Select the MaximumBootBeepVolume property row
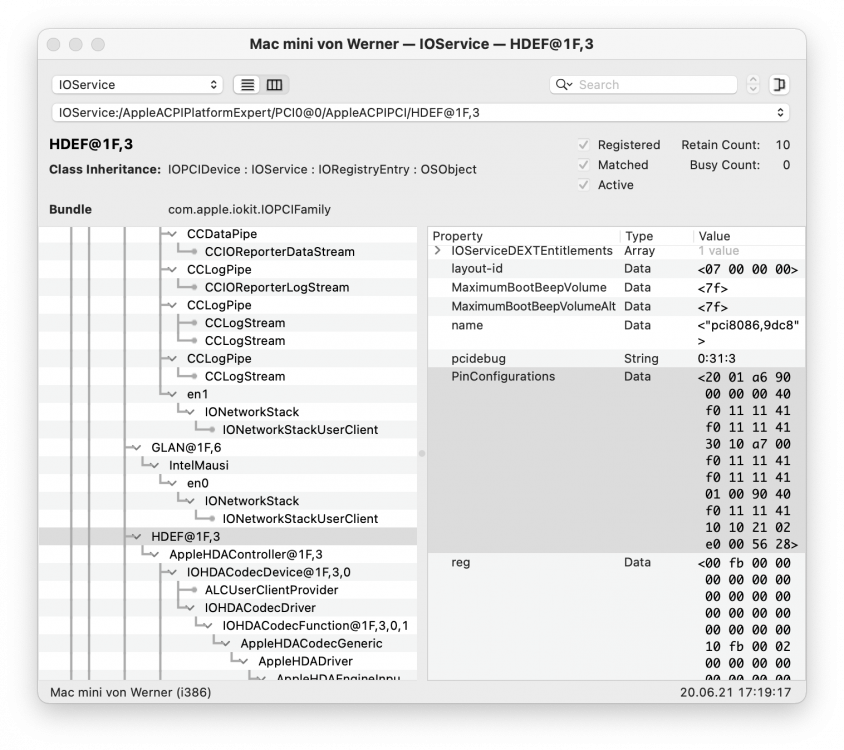The width and height of the screenshot is (844, 750). [x=617, y=288]
